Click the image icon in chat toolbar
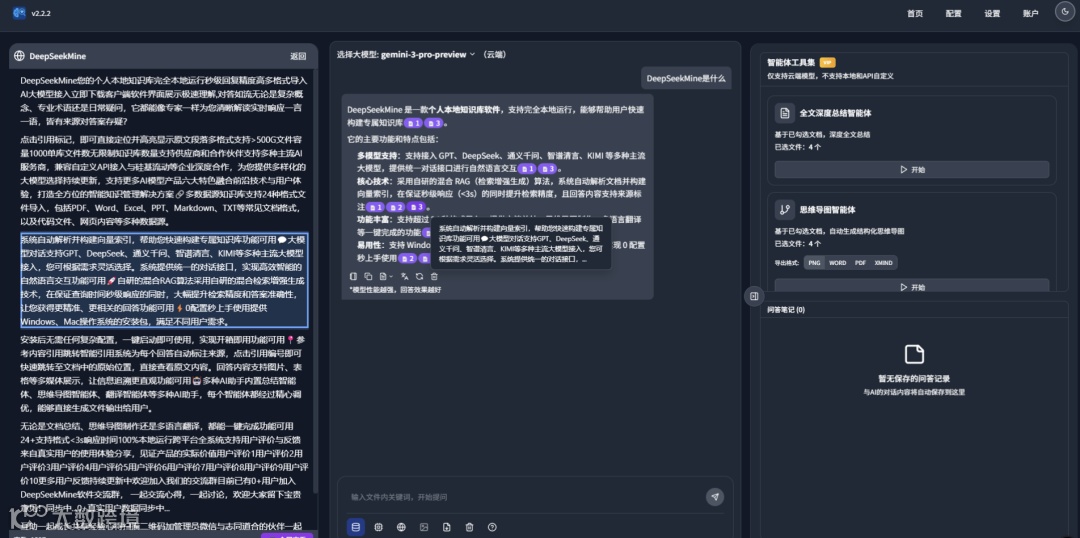Image resolution: width=1080 pixels, height=538 pixels. point(424,527)
